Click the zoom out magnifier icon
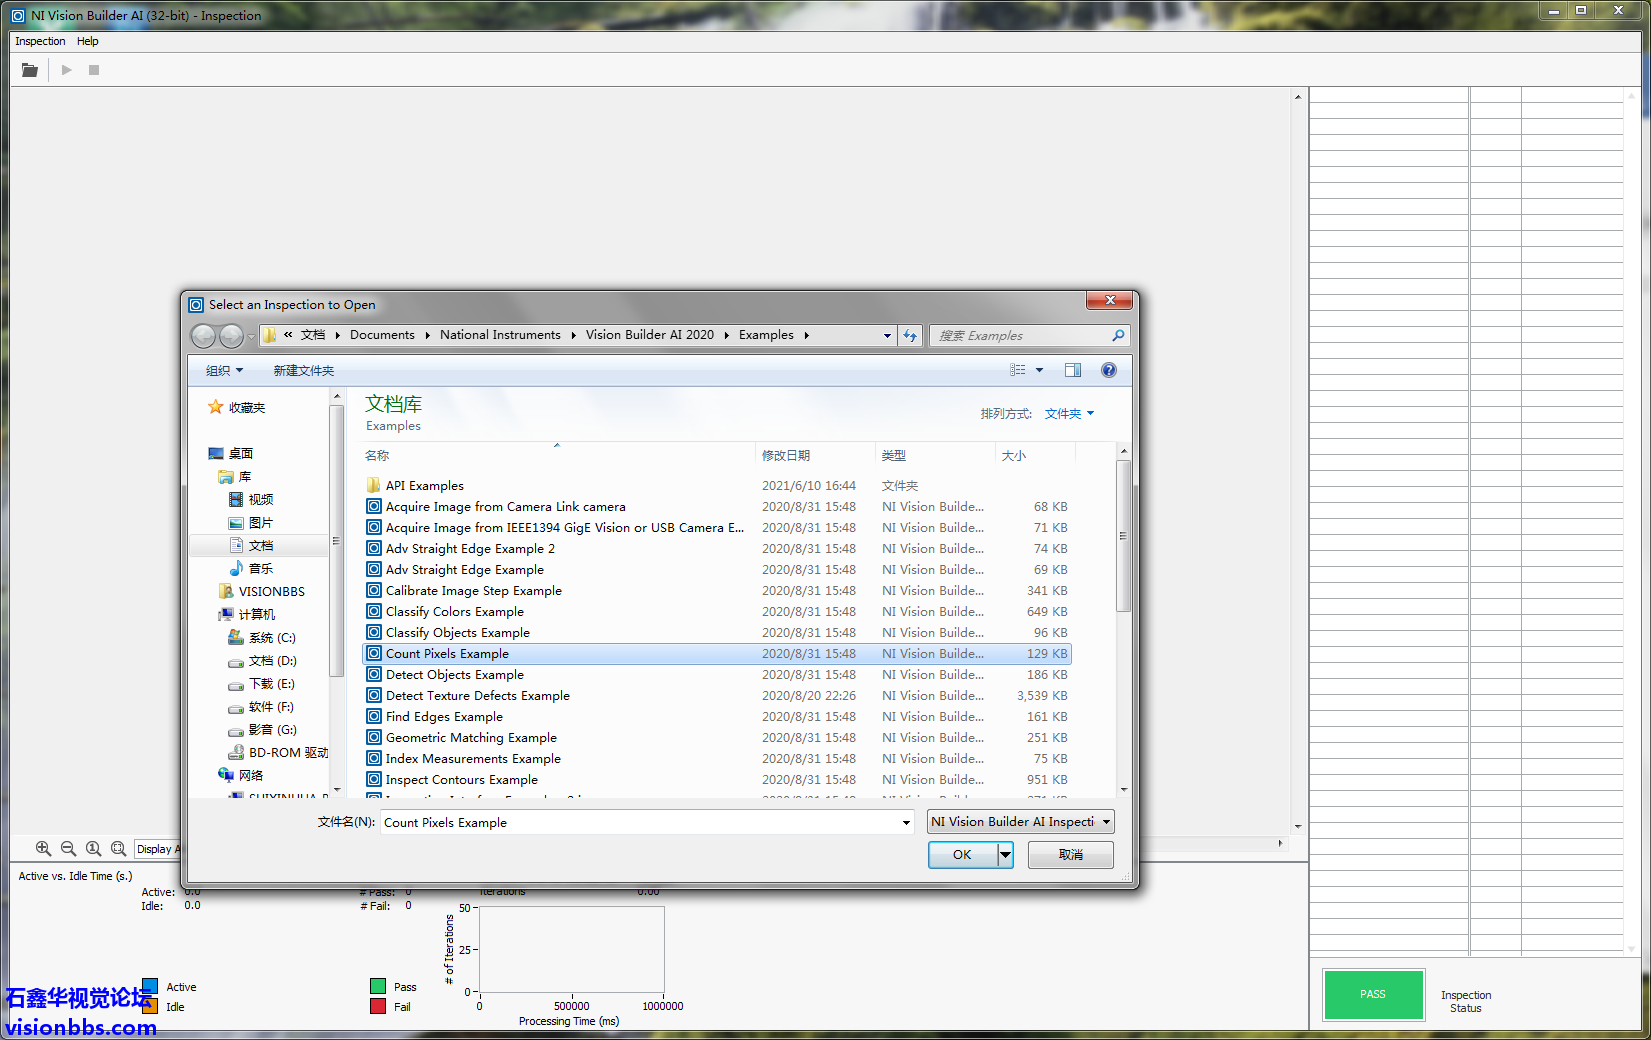Screen dimensions: 1651x1040 click(x=68, y=848)
